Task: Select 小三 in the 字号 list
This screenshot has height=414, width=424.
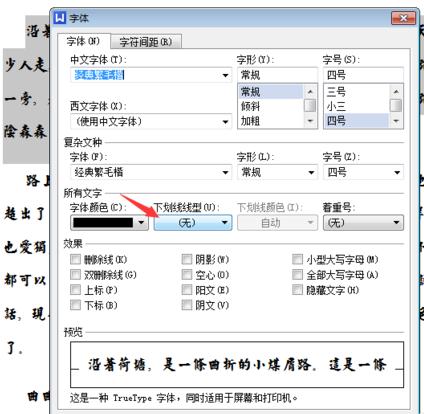Action: (x=356, y=106)
